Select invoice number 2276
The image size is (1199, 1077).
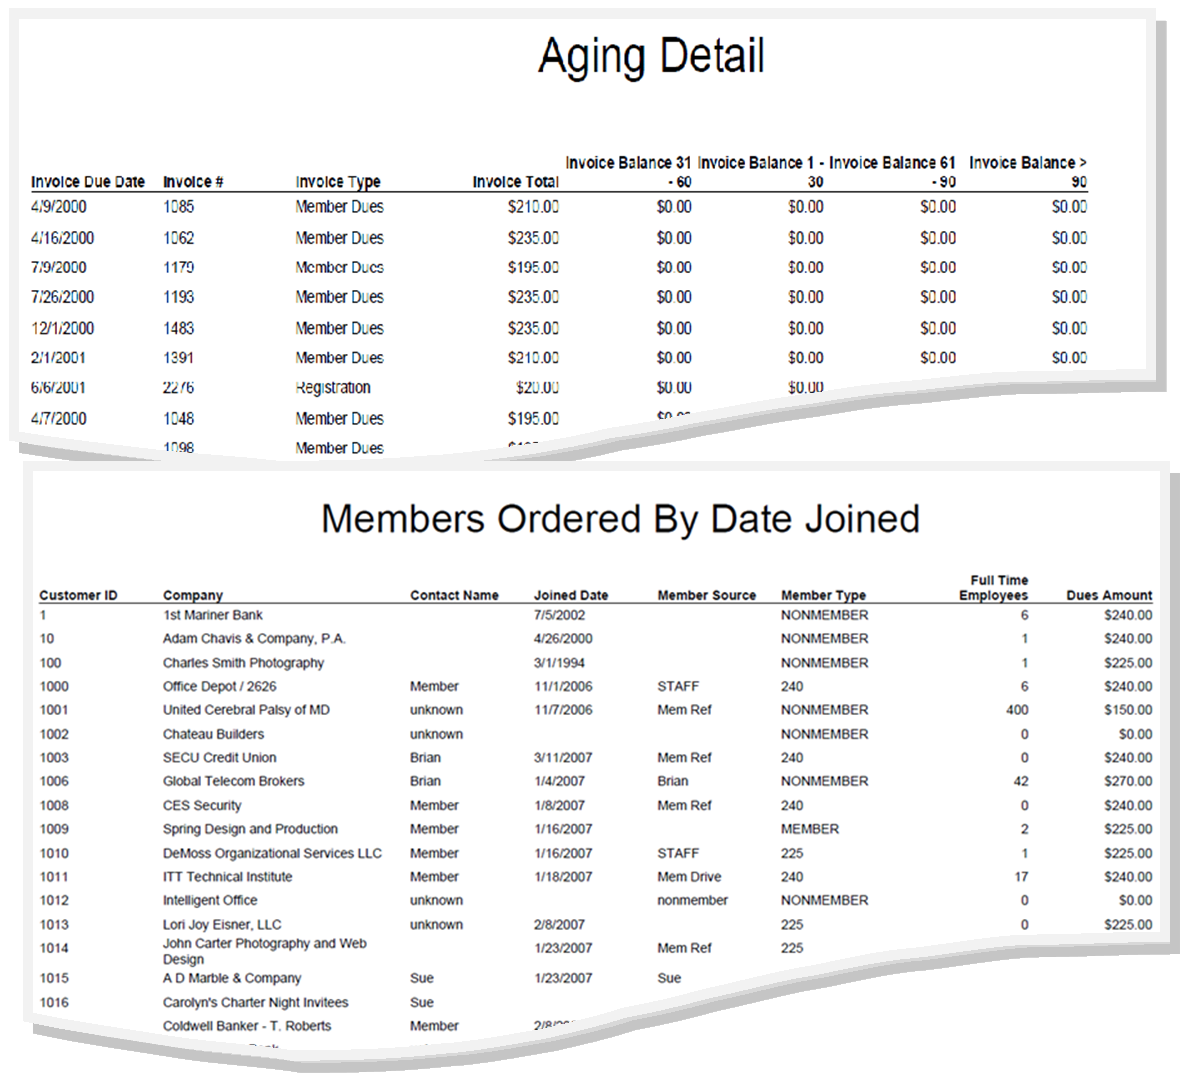(x=178, y=388)
